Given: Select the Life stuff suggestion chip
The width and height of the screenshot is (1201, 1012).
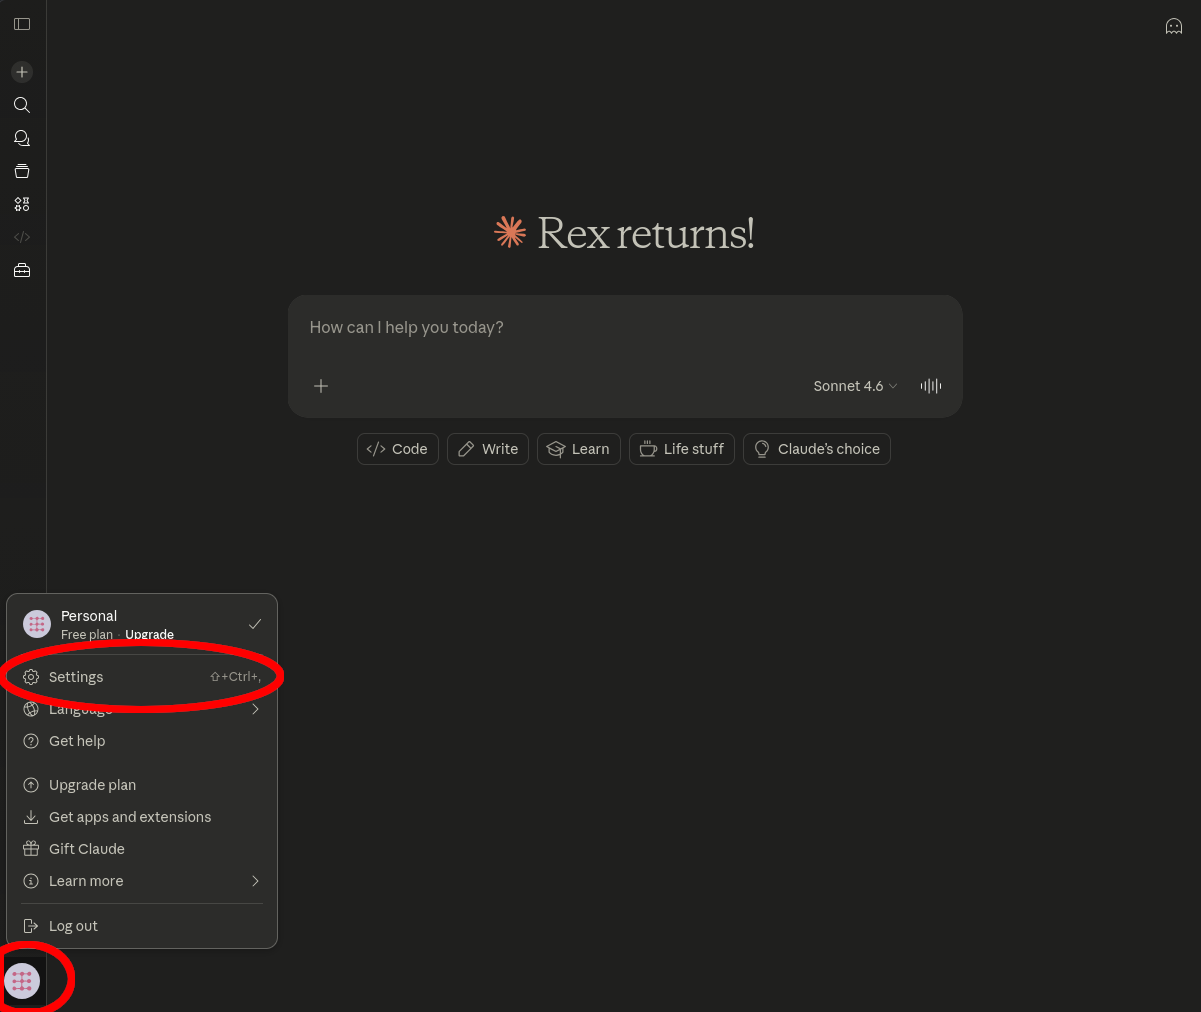Looking at the screenshot, I should coord(681,448).
